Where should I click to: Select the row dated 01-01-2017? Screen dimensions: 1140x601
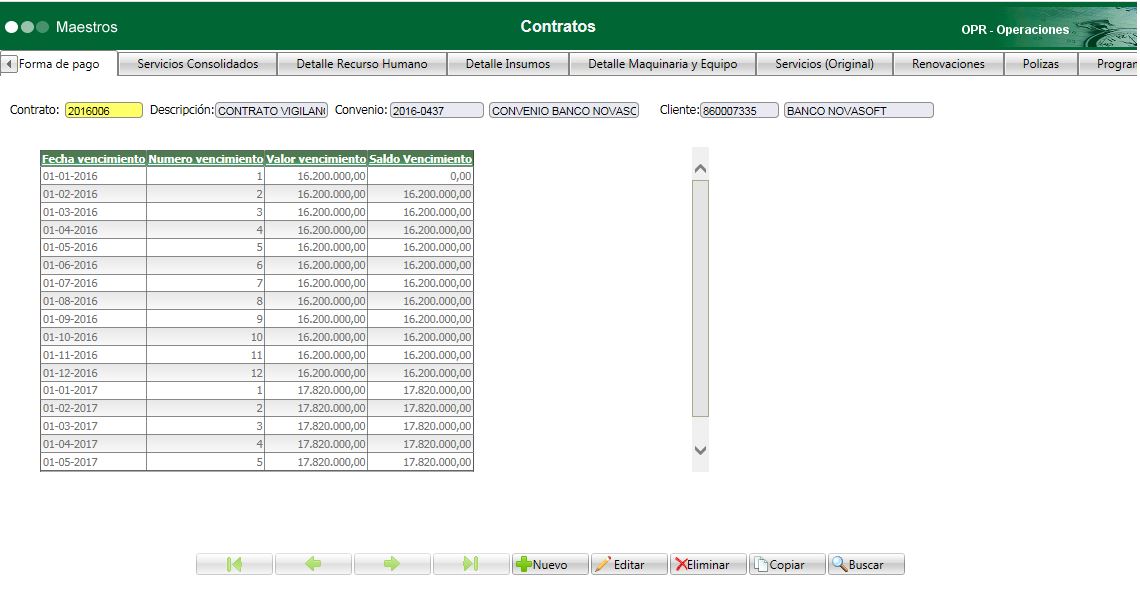[257, 390]
